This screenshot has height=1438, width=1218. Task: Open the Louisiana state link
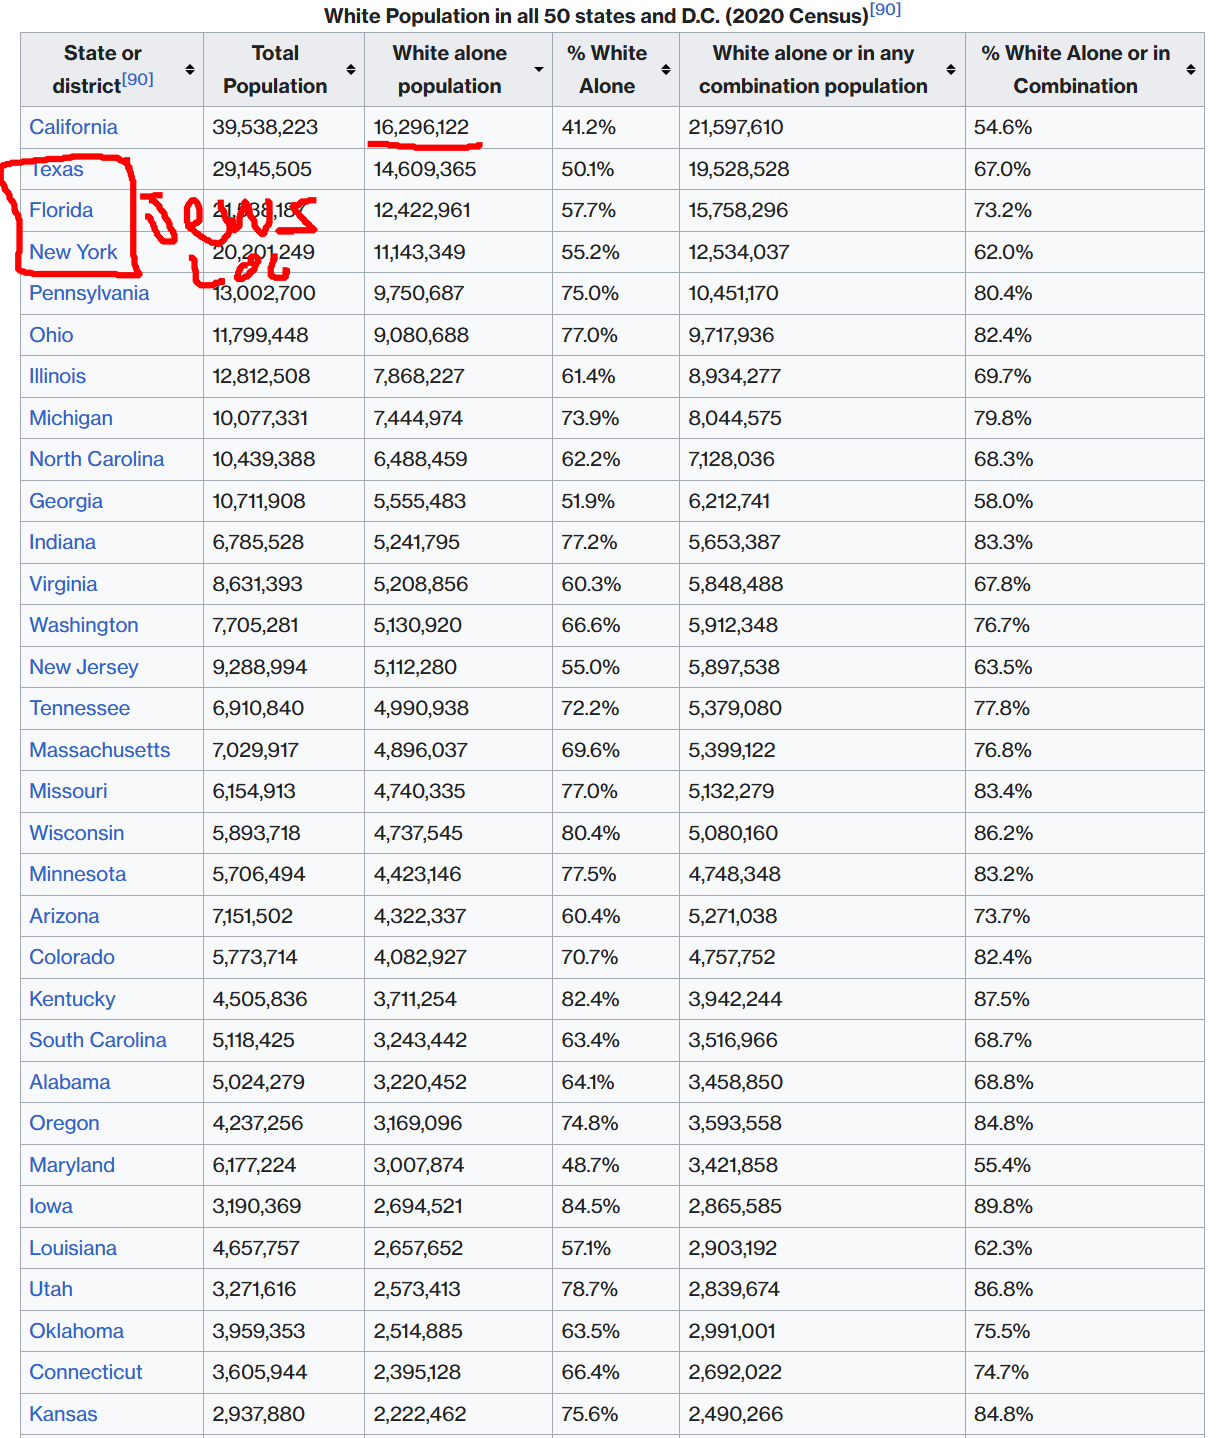[x=73, y=1248]
